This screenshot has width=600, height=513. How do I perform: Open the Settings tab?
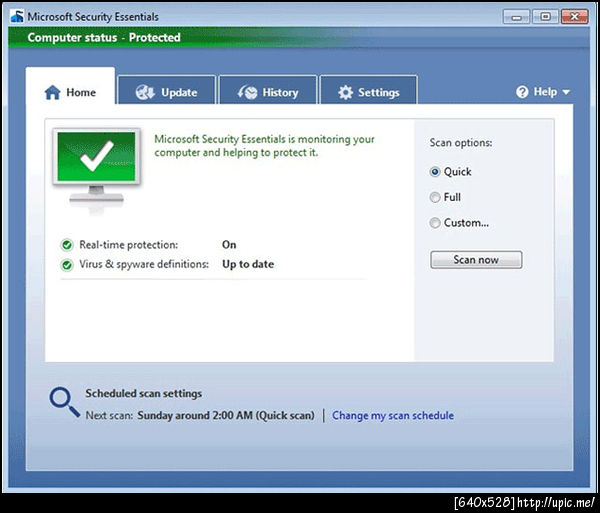(x=368, y=90)
